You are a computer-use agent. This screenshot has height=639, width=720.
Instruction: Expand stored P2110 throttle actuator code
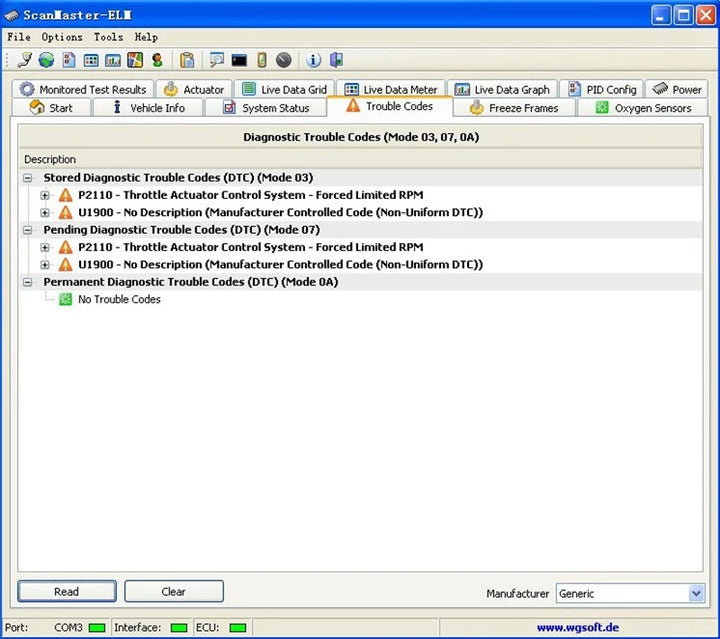coord(45,195)
